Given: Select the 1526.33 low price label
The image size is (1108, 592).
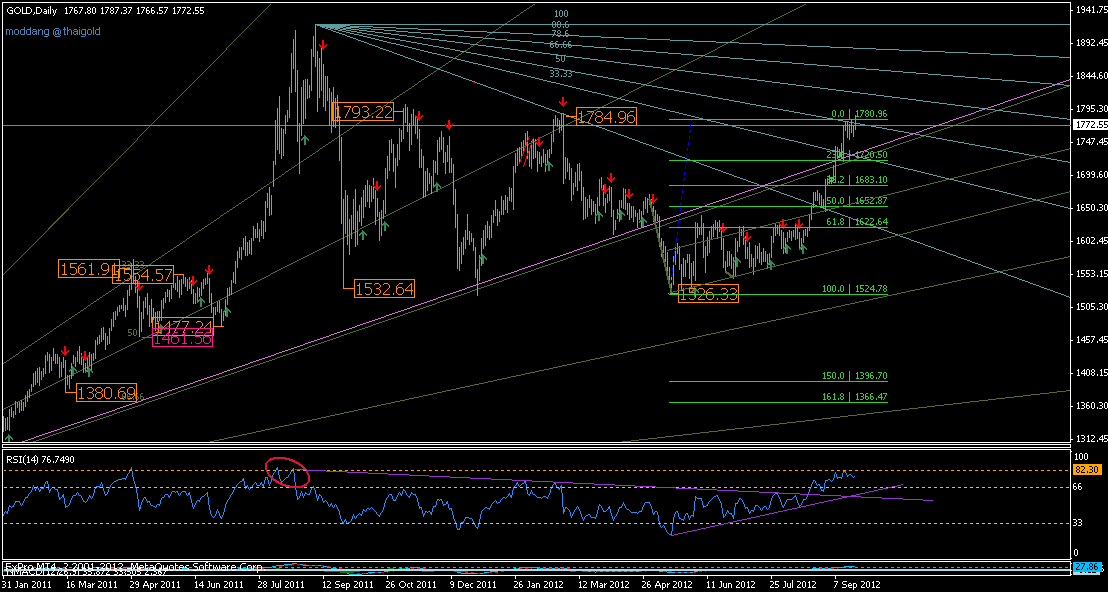Looking at the screenshot, I should (x=708, y=294).
